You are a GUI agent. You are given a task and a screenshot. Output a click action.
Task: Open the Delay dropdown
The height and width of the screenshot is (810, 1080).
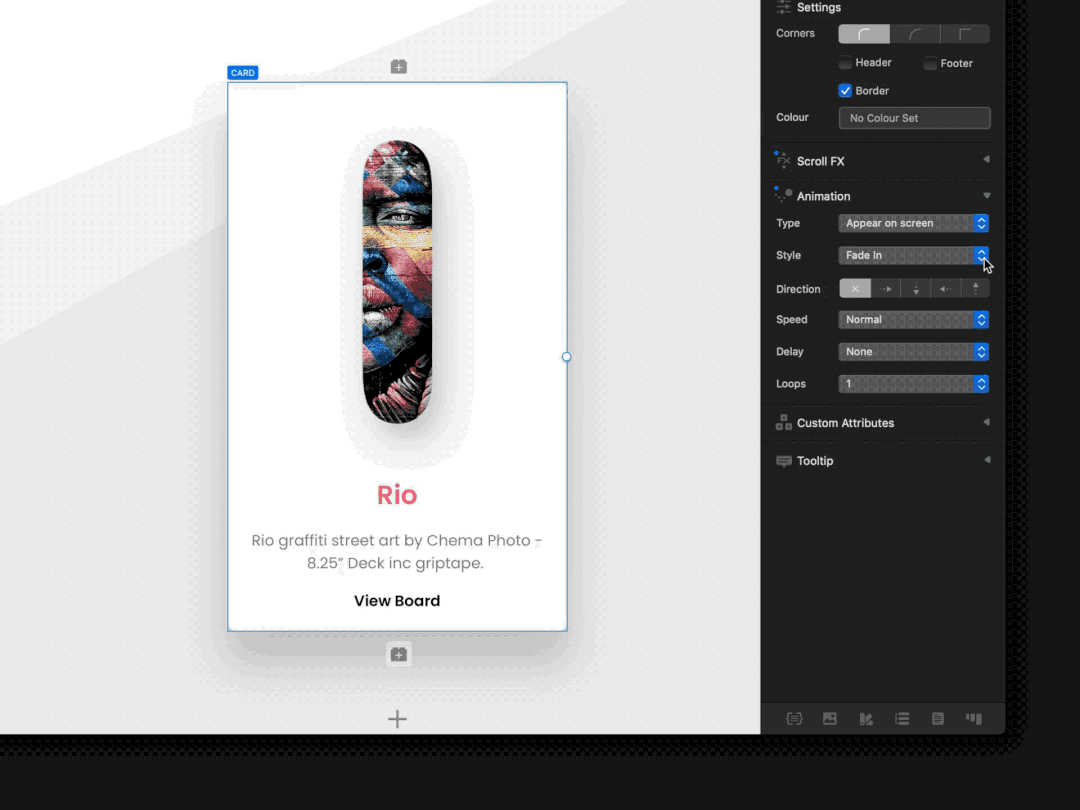click(914, 352)
